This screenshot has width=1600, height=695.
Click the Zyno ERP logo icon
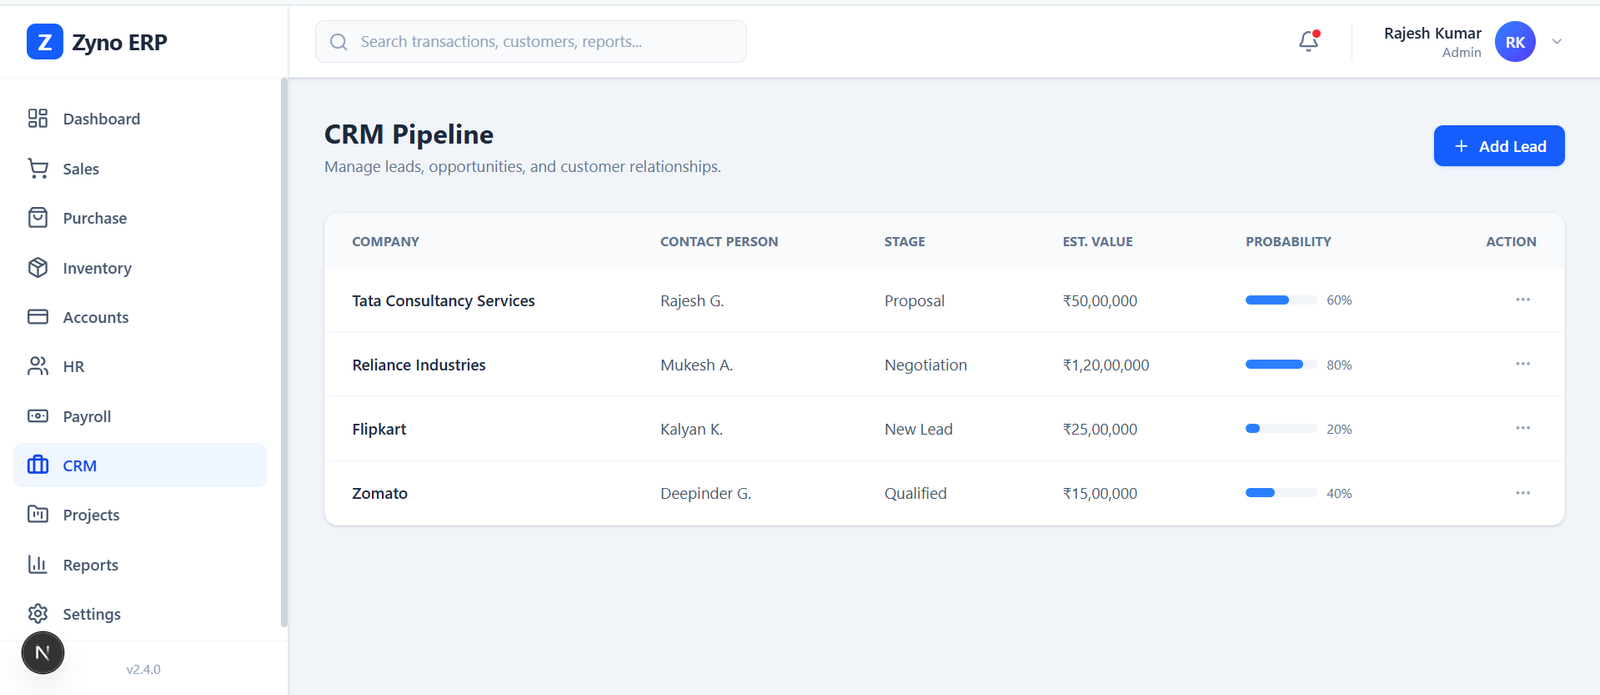(x=44, y=42)
